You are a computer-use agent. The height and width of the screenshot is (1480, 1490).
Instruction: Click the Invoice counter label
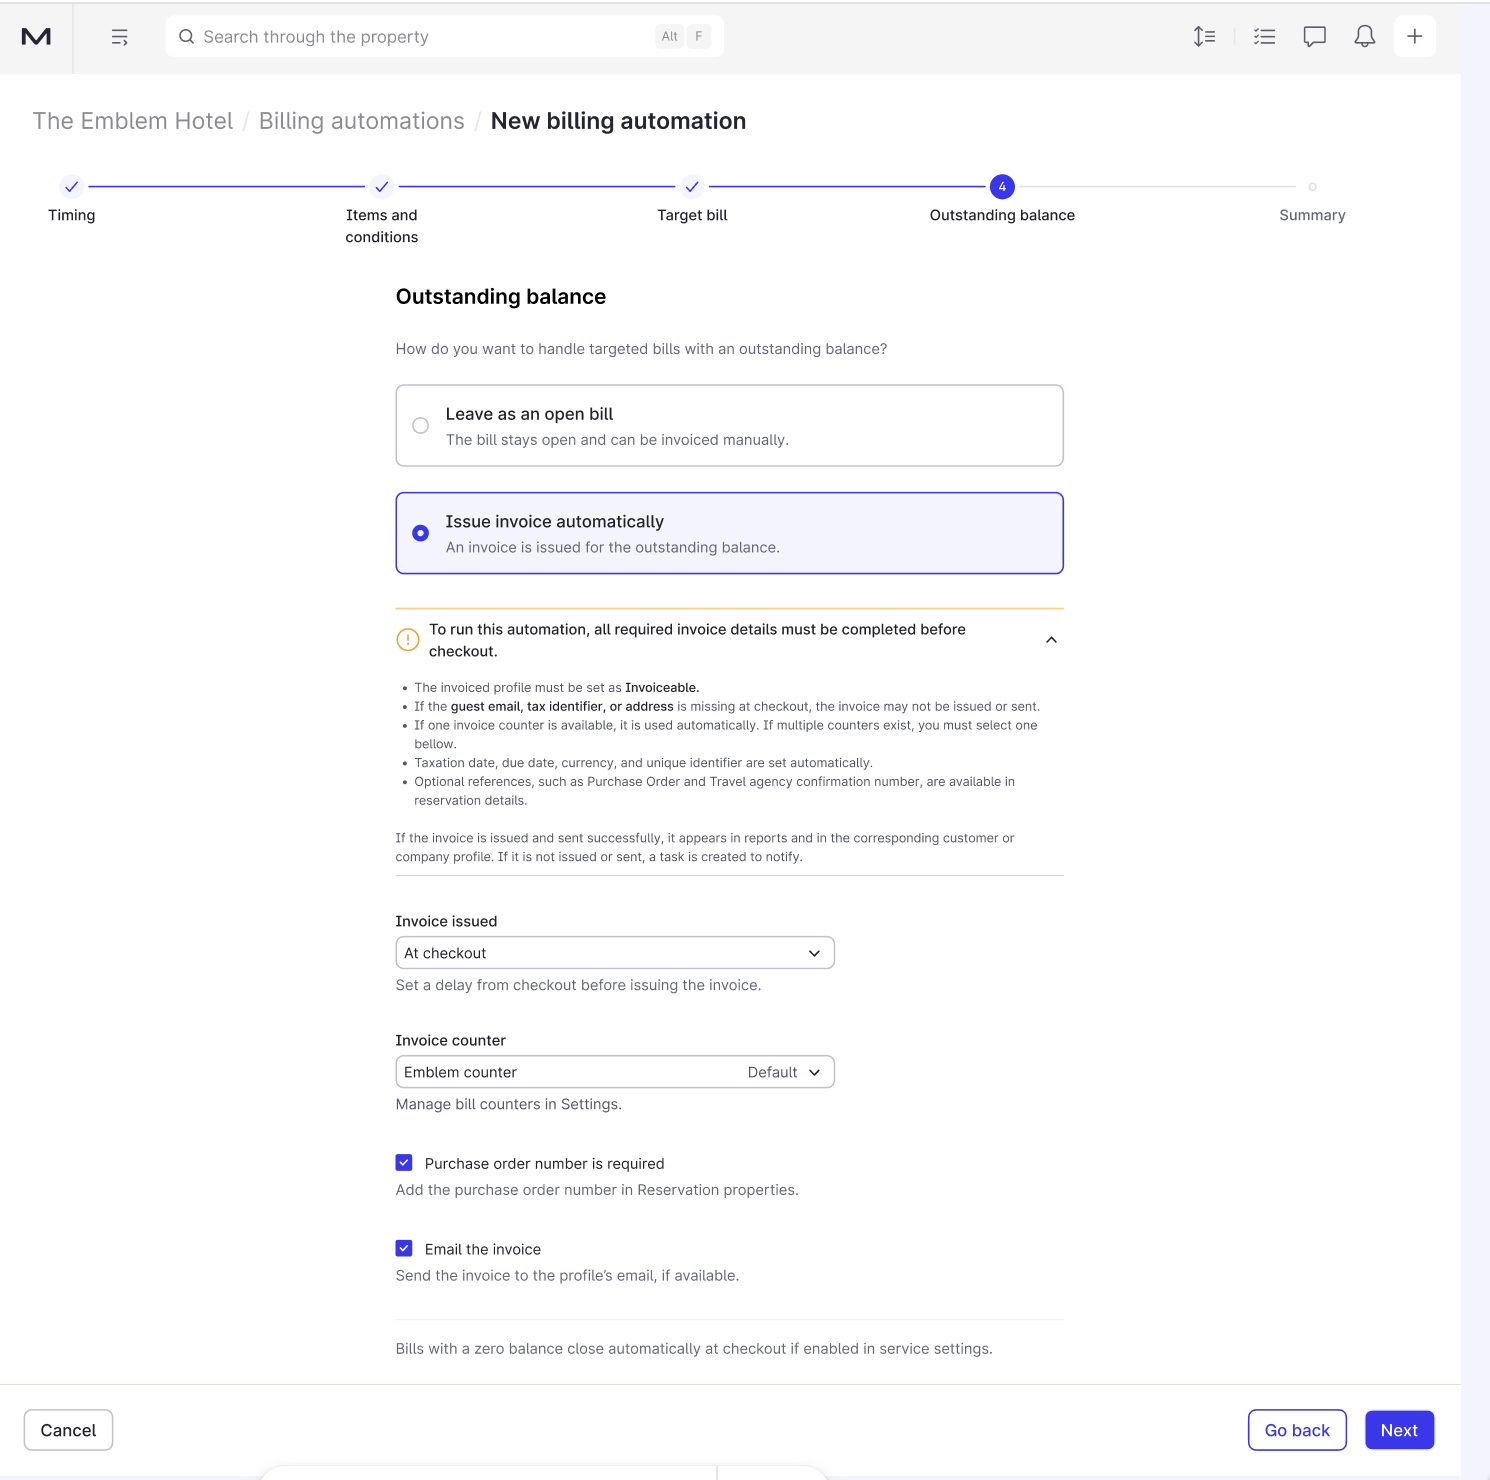pos(450,1040)
